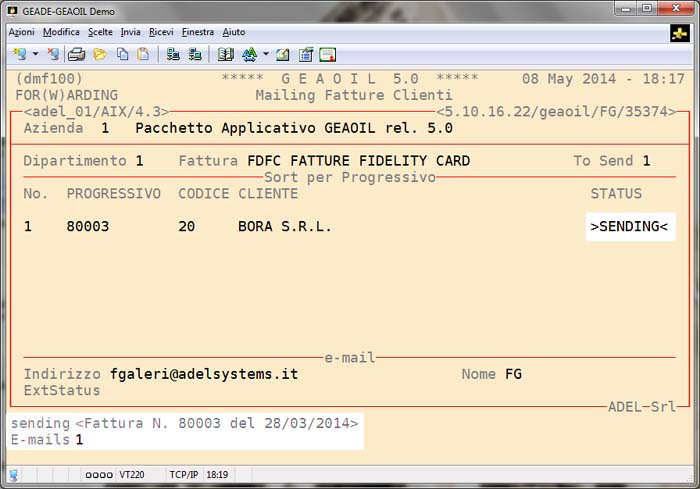Click the paste clipboard icon

point(143,54)
